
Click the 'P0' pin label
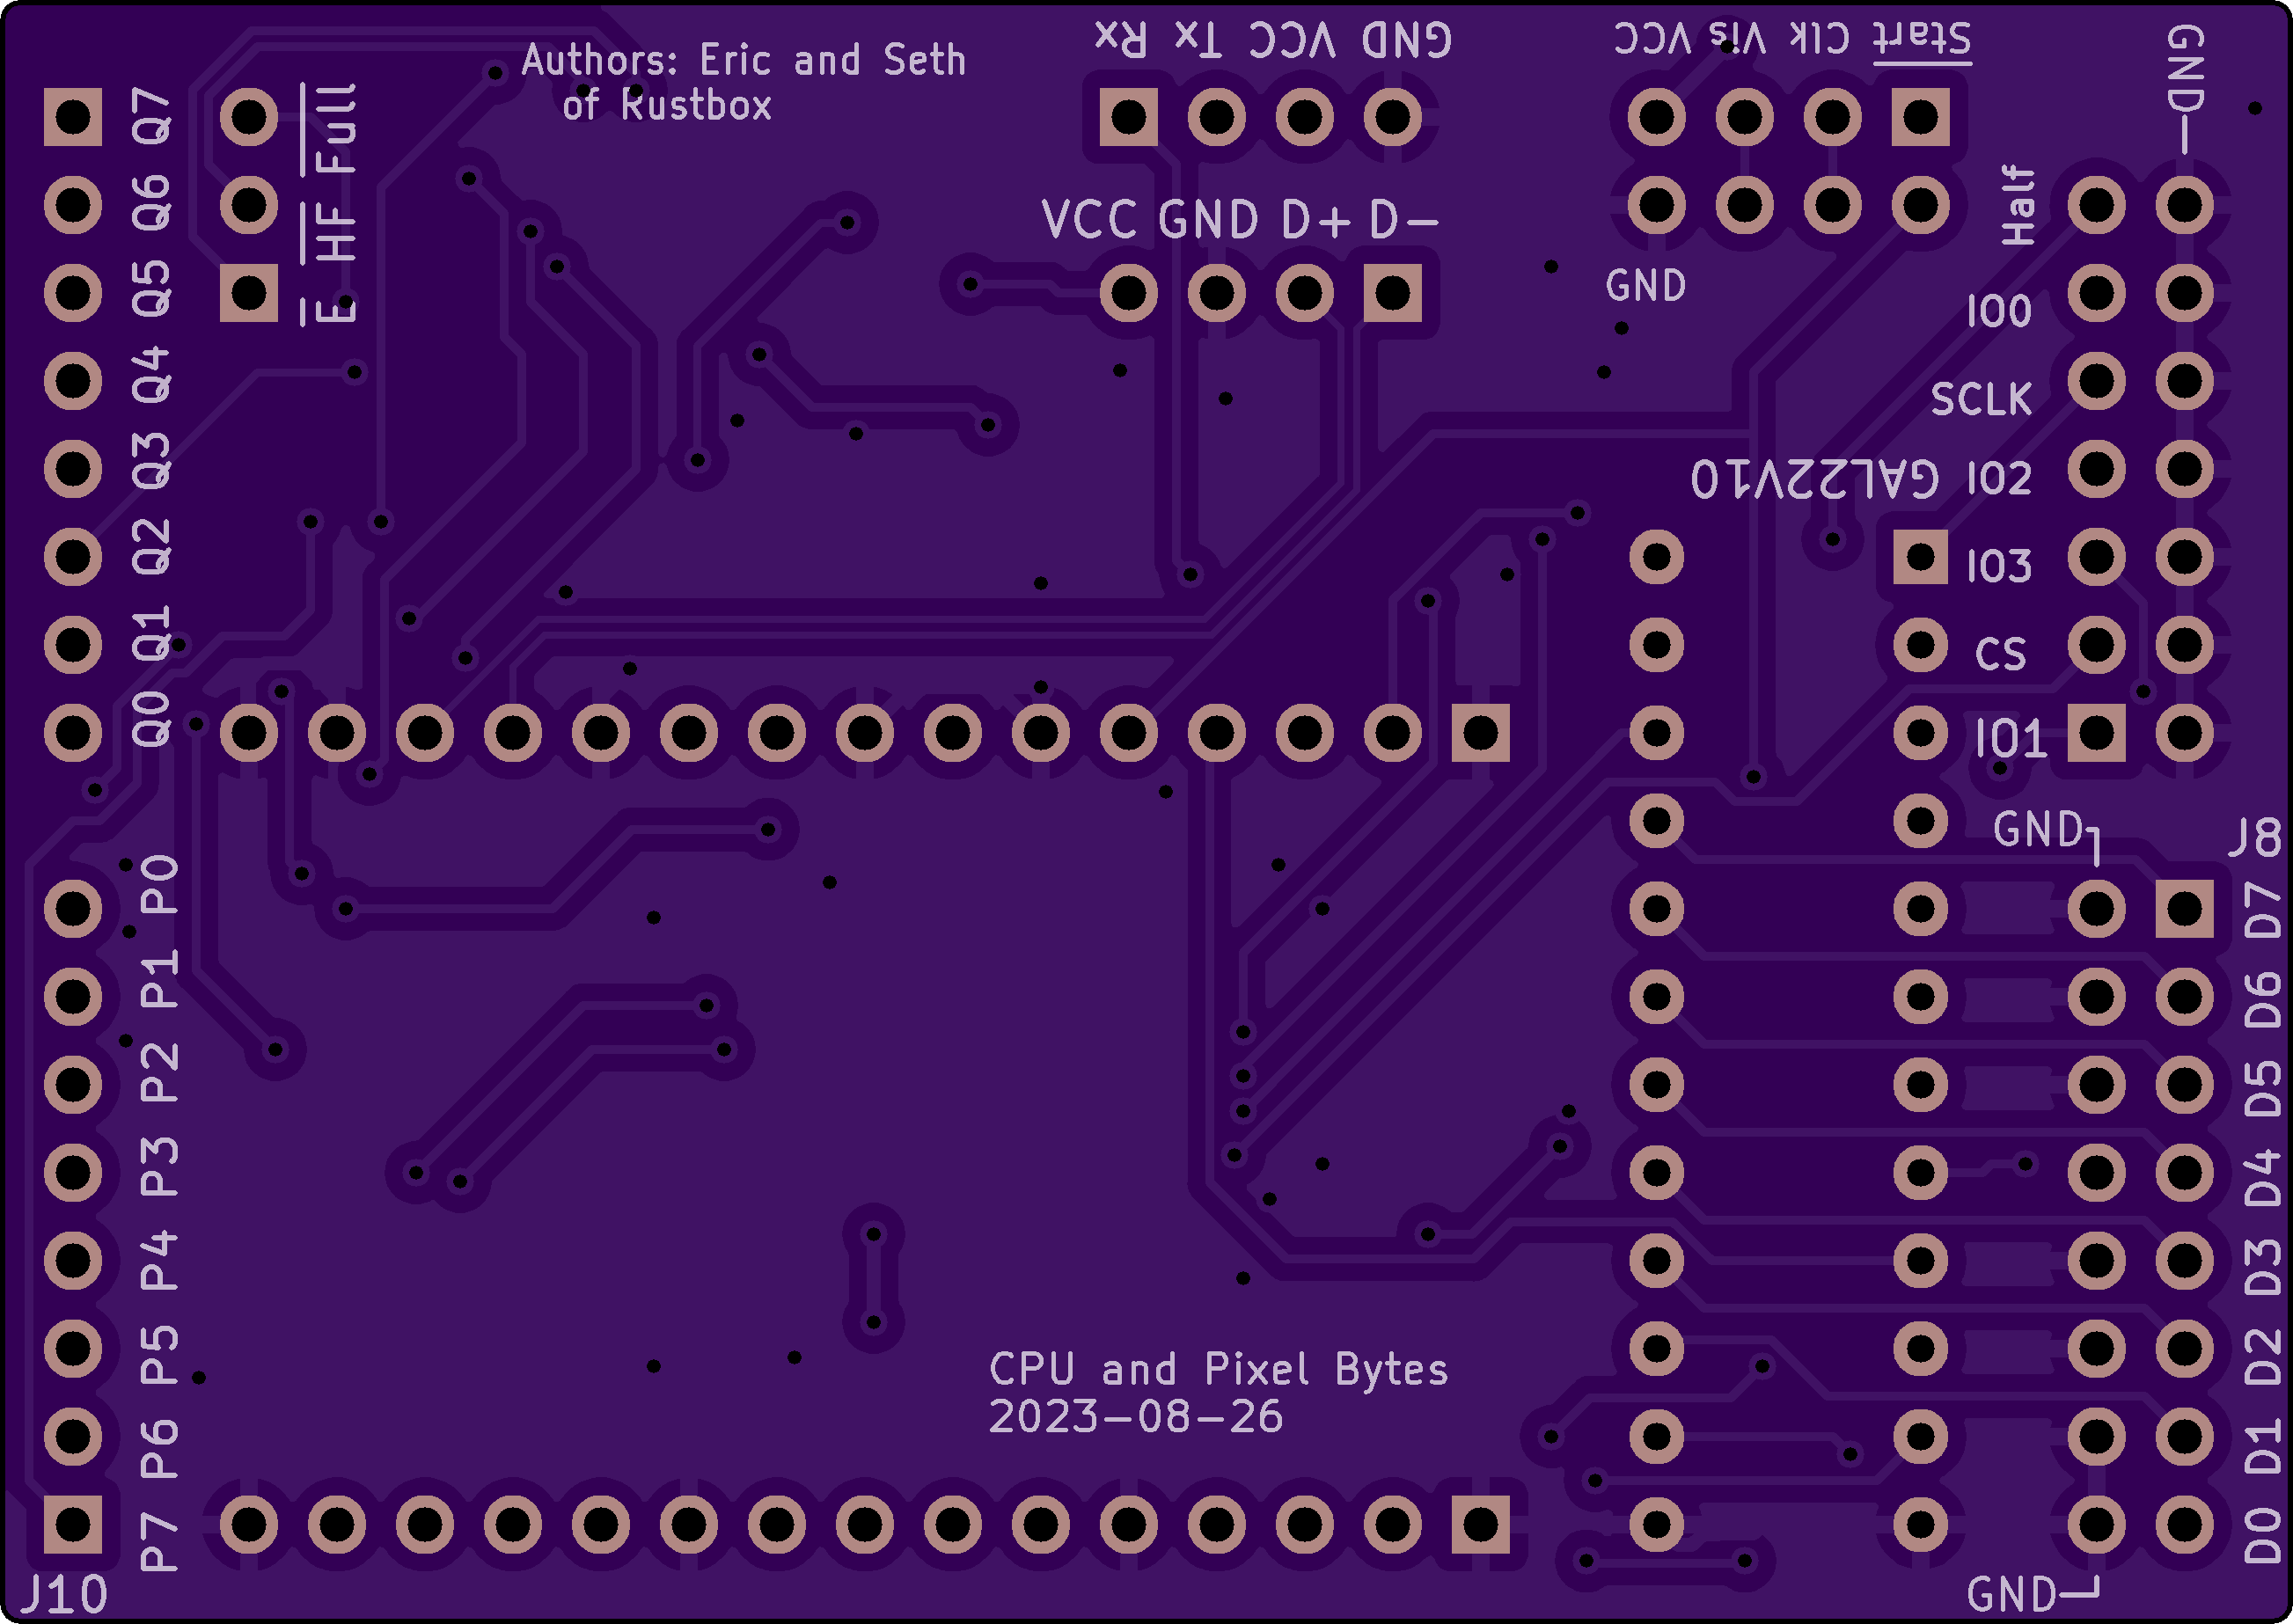[159, 884]
